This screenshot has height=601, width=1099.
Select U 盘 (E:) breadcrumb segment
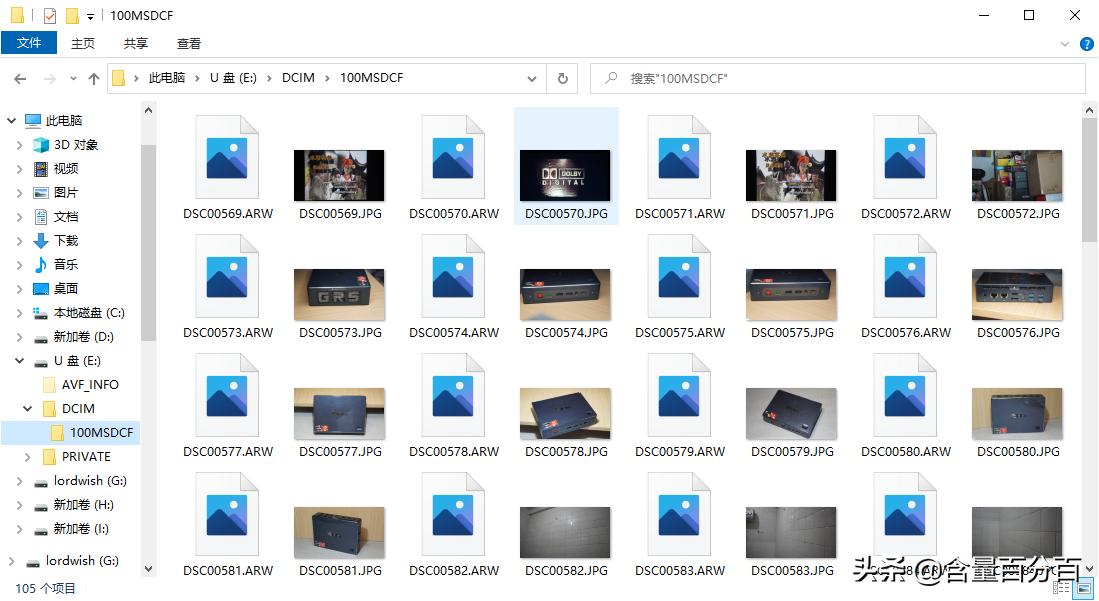pyautogui.click(x=233, y=78)
